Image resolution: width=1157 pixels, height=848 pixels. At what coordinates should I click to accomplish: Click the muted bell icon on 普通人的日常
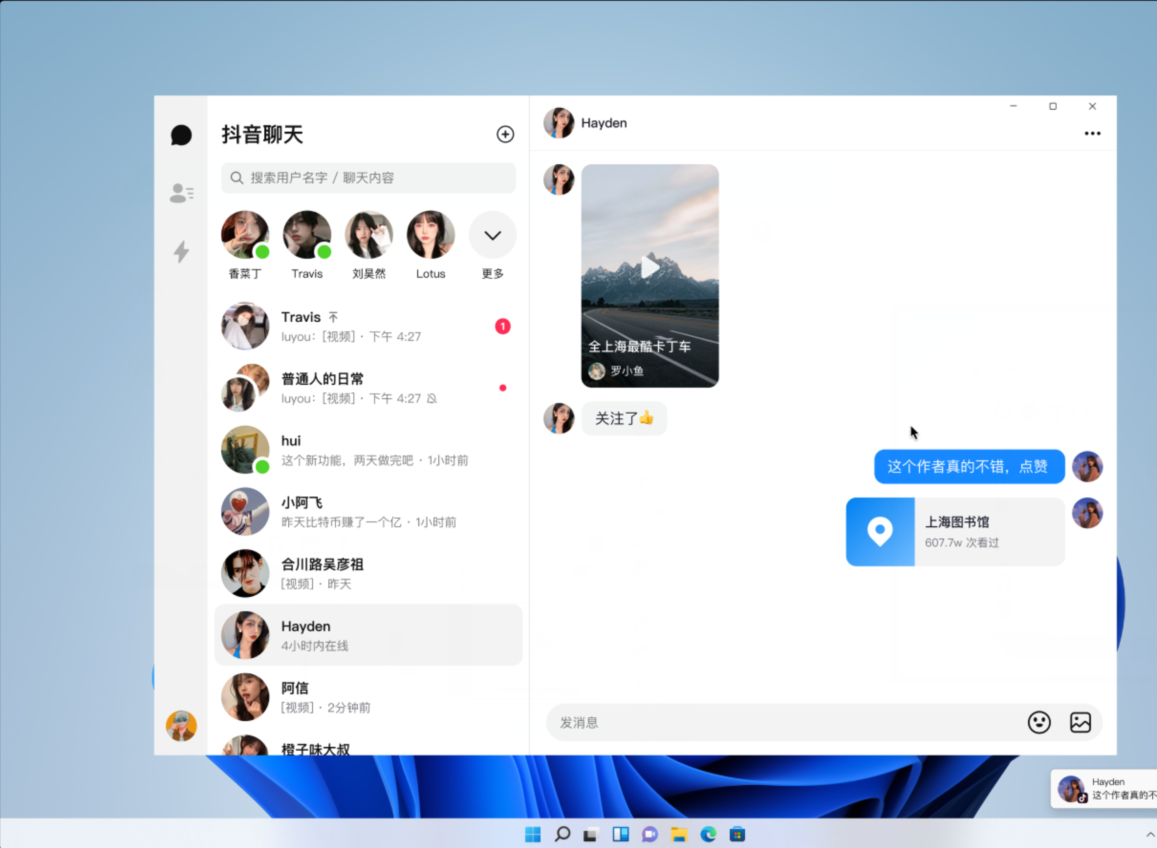pos(432,399)
